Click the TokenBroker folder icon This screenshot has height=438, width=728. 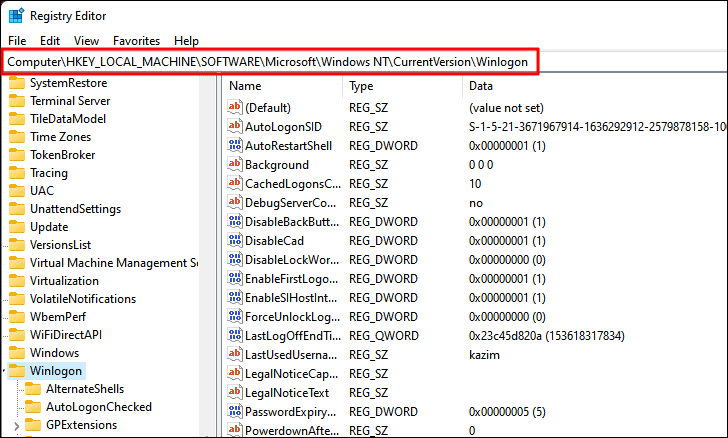(x=17, y=155)
